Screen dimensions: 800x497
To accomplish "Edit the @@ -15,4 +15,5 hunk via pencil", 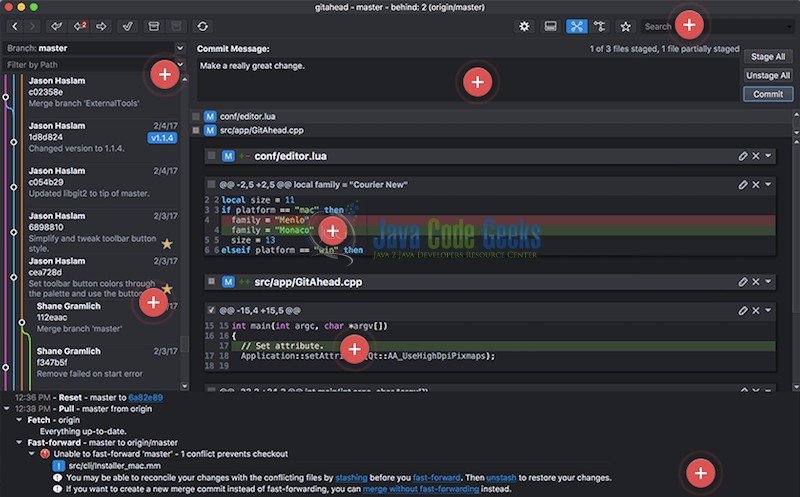I will (743, 310).
